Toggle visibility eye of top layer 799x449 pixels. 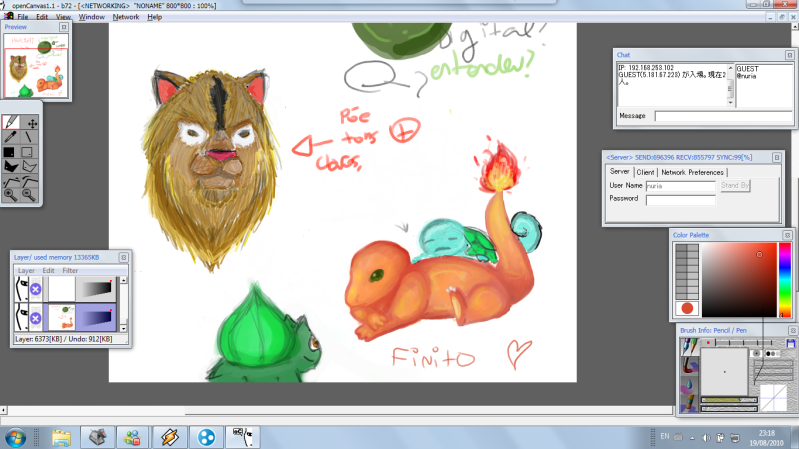click(x=21, y=289)
